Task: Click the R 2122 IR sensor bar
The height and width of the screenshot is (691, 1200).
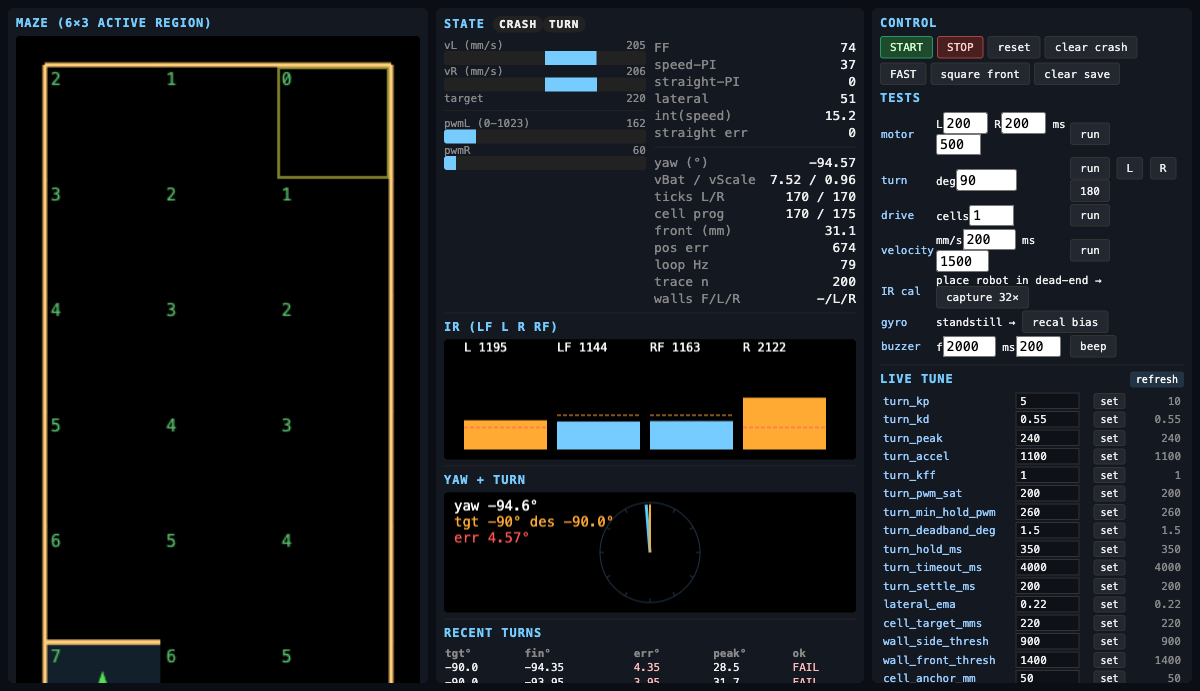Action: [784, 423]
